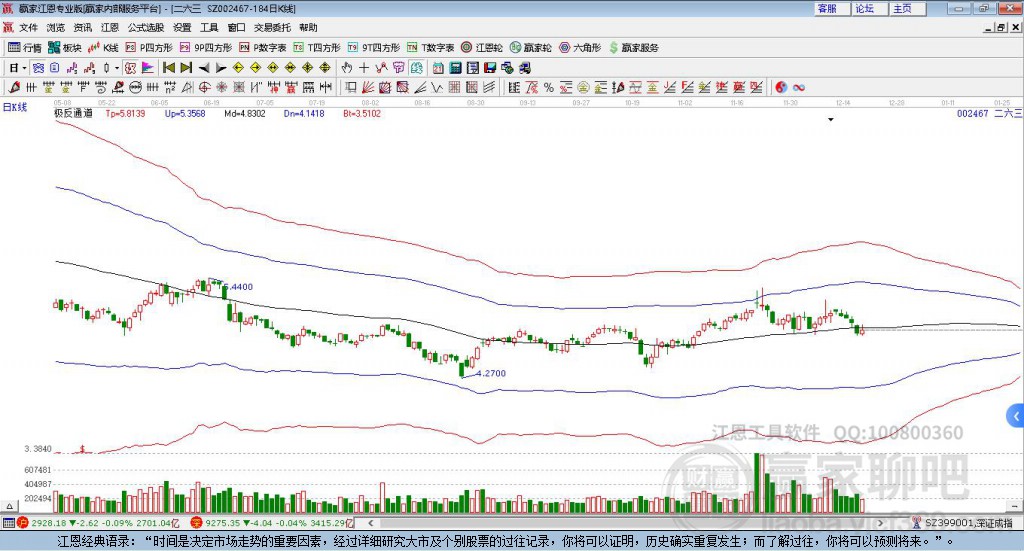Click the black left arrow icon
Screen dimensions: 1024x551
point(204,68)
